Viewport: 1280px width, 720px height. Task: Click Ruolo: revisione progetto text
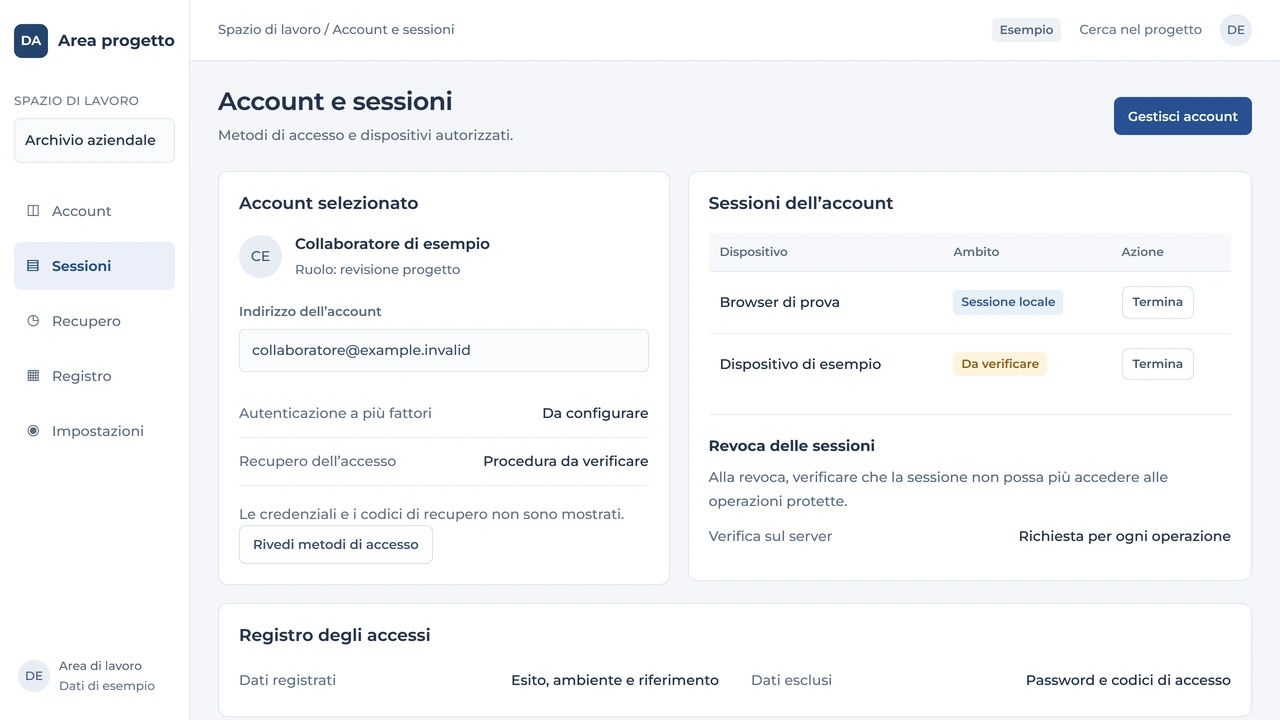[x=378, y=270]
